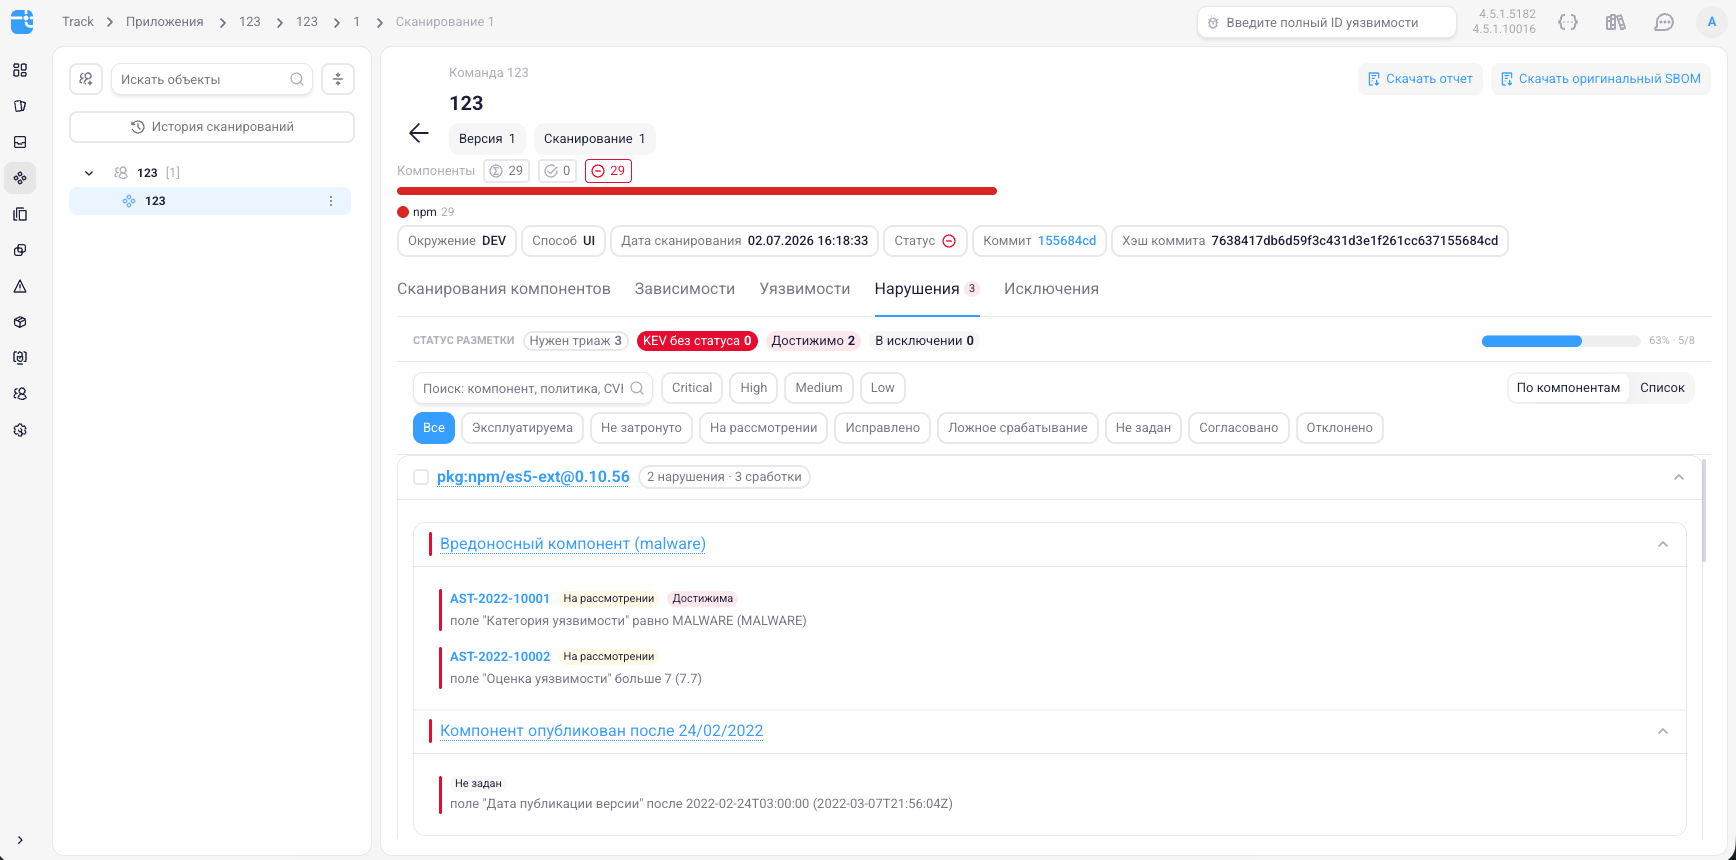The width and height of the screenshot is (1736, 860).
Task: Toggle the Critical severity filter
Action: click(692, 388)
